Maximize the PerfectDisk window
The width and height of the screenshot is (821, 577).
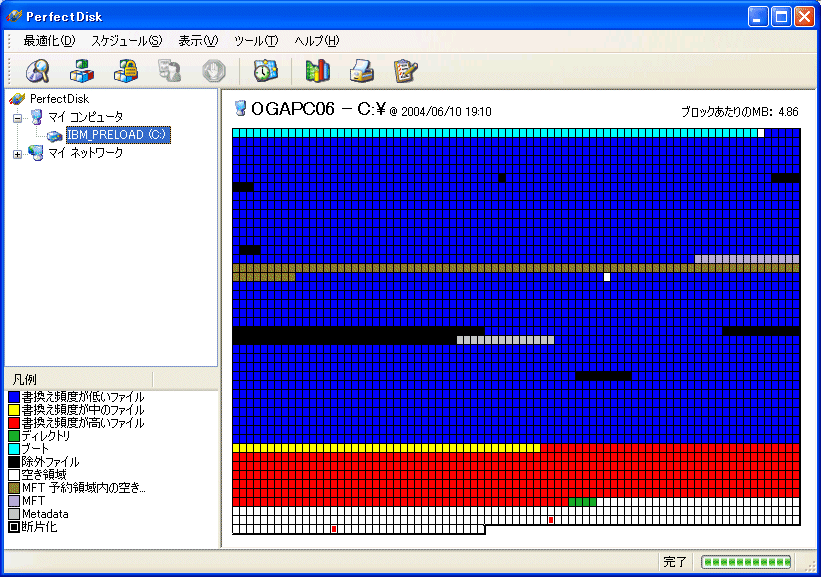781,17
